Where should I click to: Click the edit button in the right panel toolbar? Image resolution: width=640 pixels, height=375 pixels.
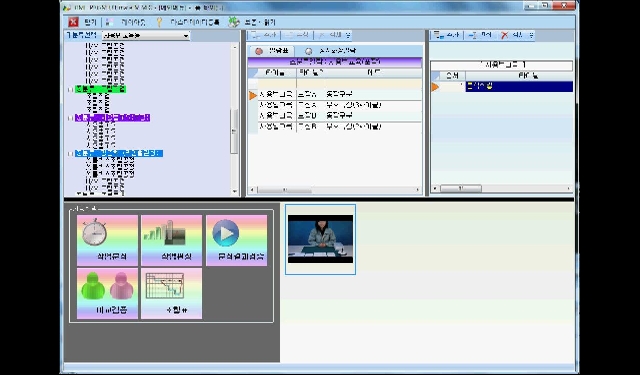[480, 35]
